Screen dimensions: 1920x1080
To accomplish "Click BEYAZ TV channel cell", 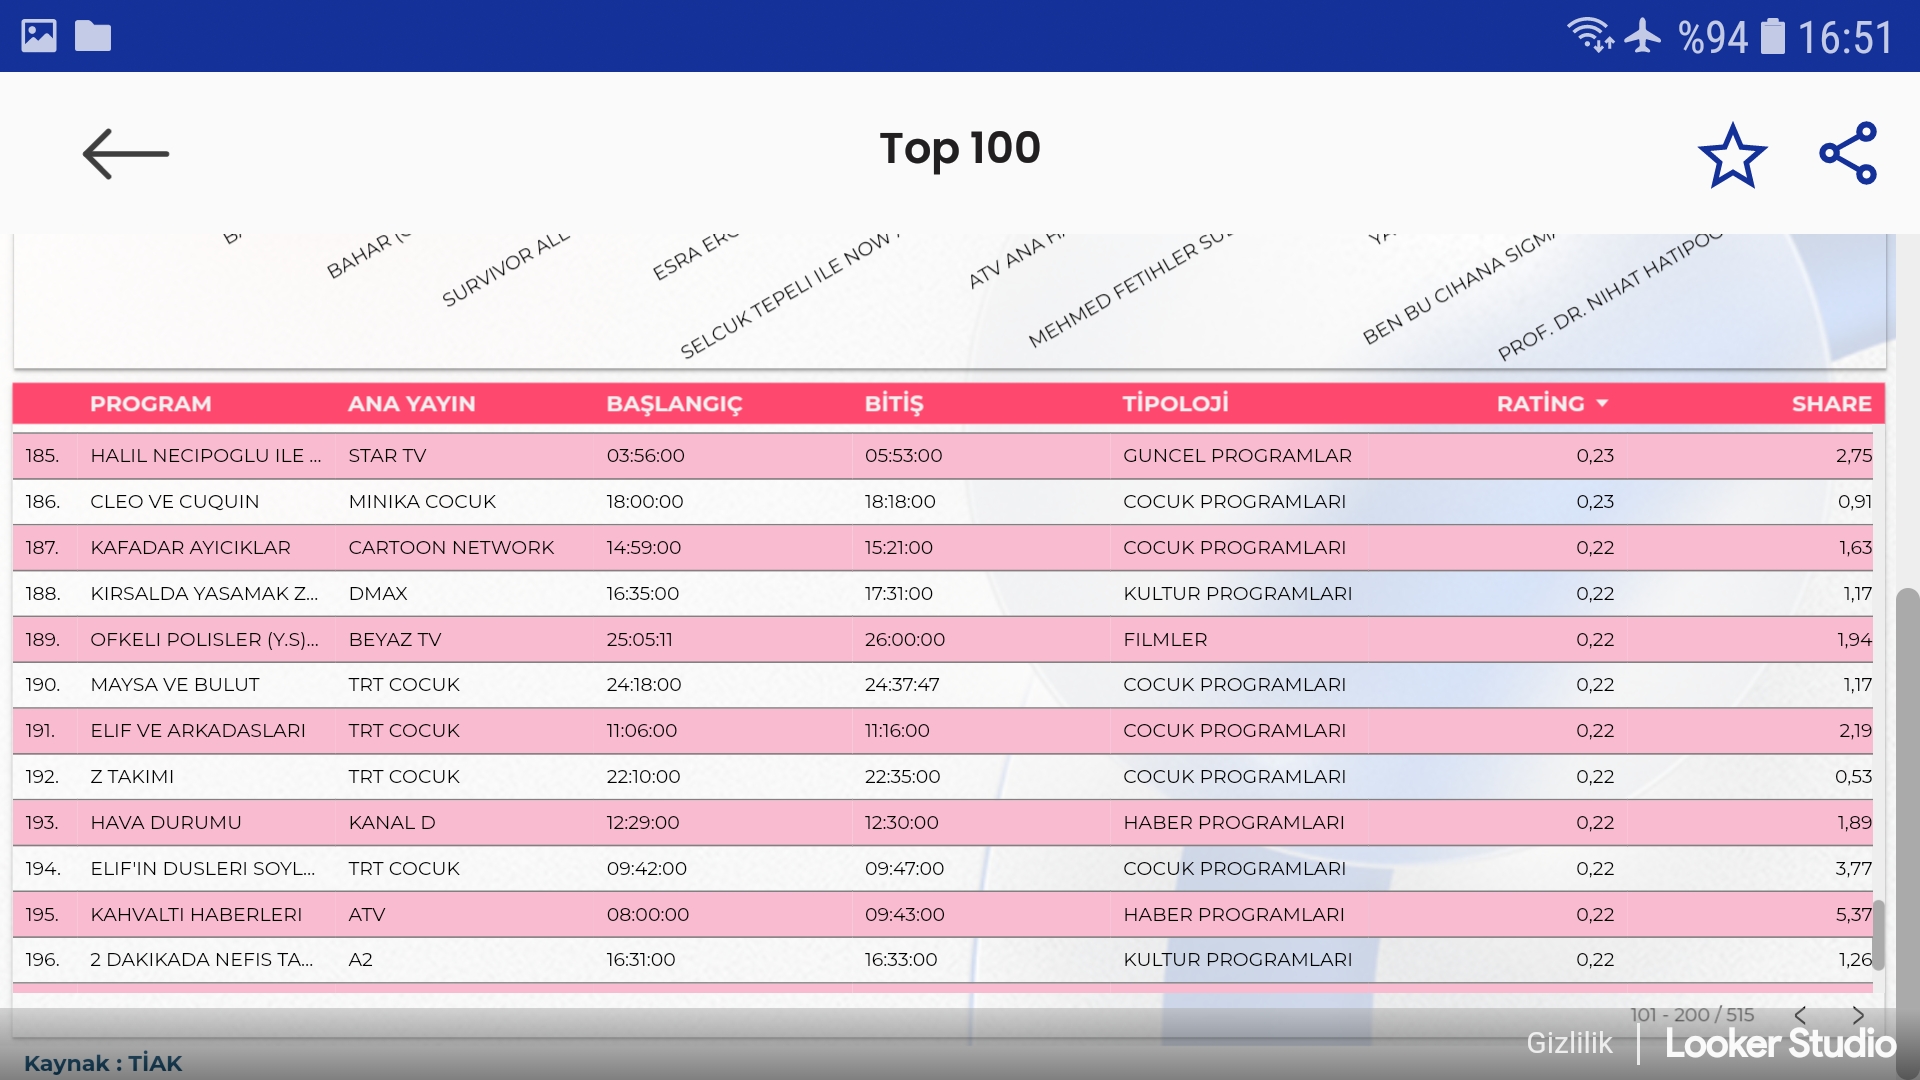I will [394, 639].
